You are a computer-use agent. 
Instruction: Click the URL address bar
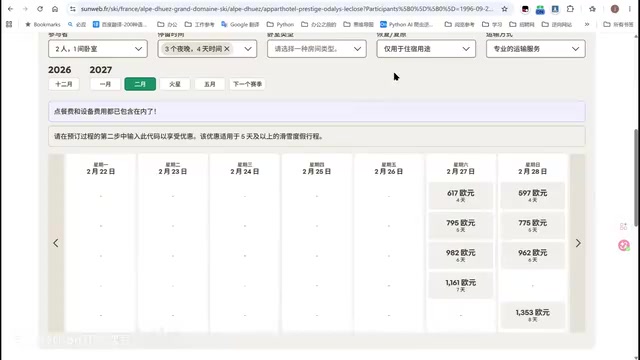pos(286,9)
